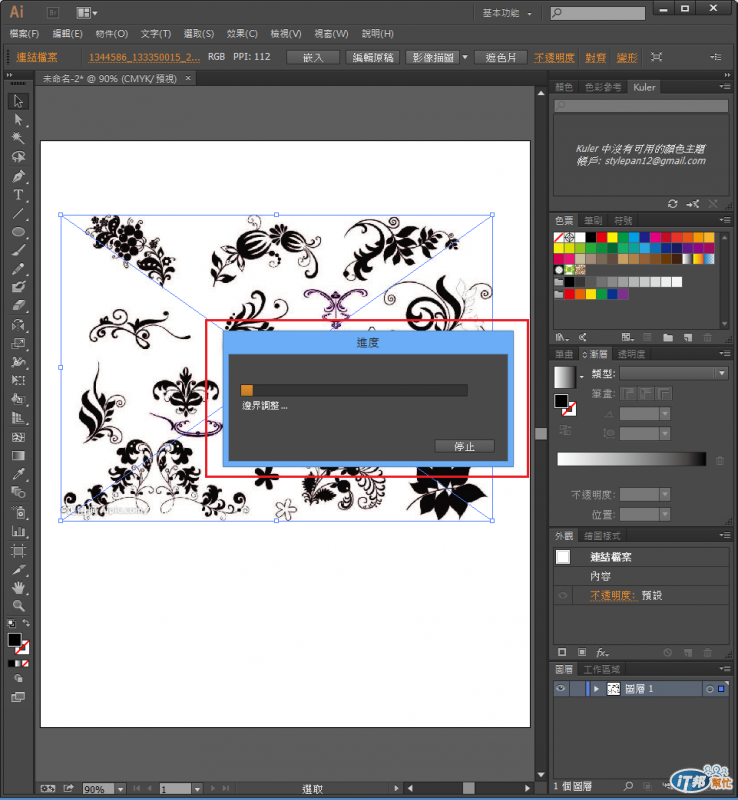Open the Swatches panel options menu
The image size is (738, 800).
725,220
